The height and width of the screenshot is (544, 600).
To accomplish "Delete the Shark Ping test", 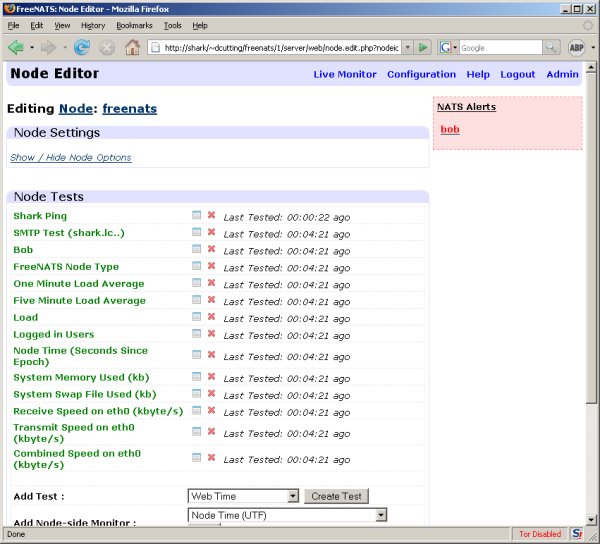I will [211, 215].
